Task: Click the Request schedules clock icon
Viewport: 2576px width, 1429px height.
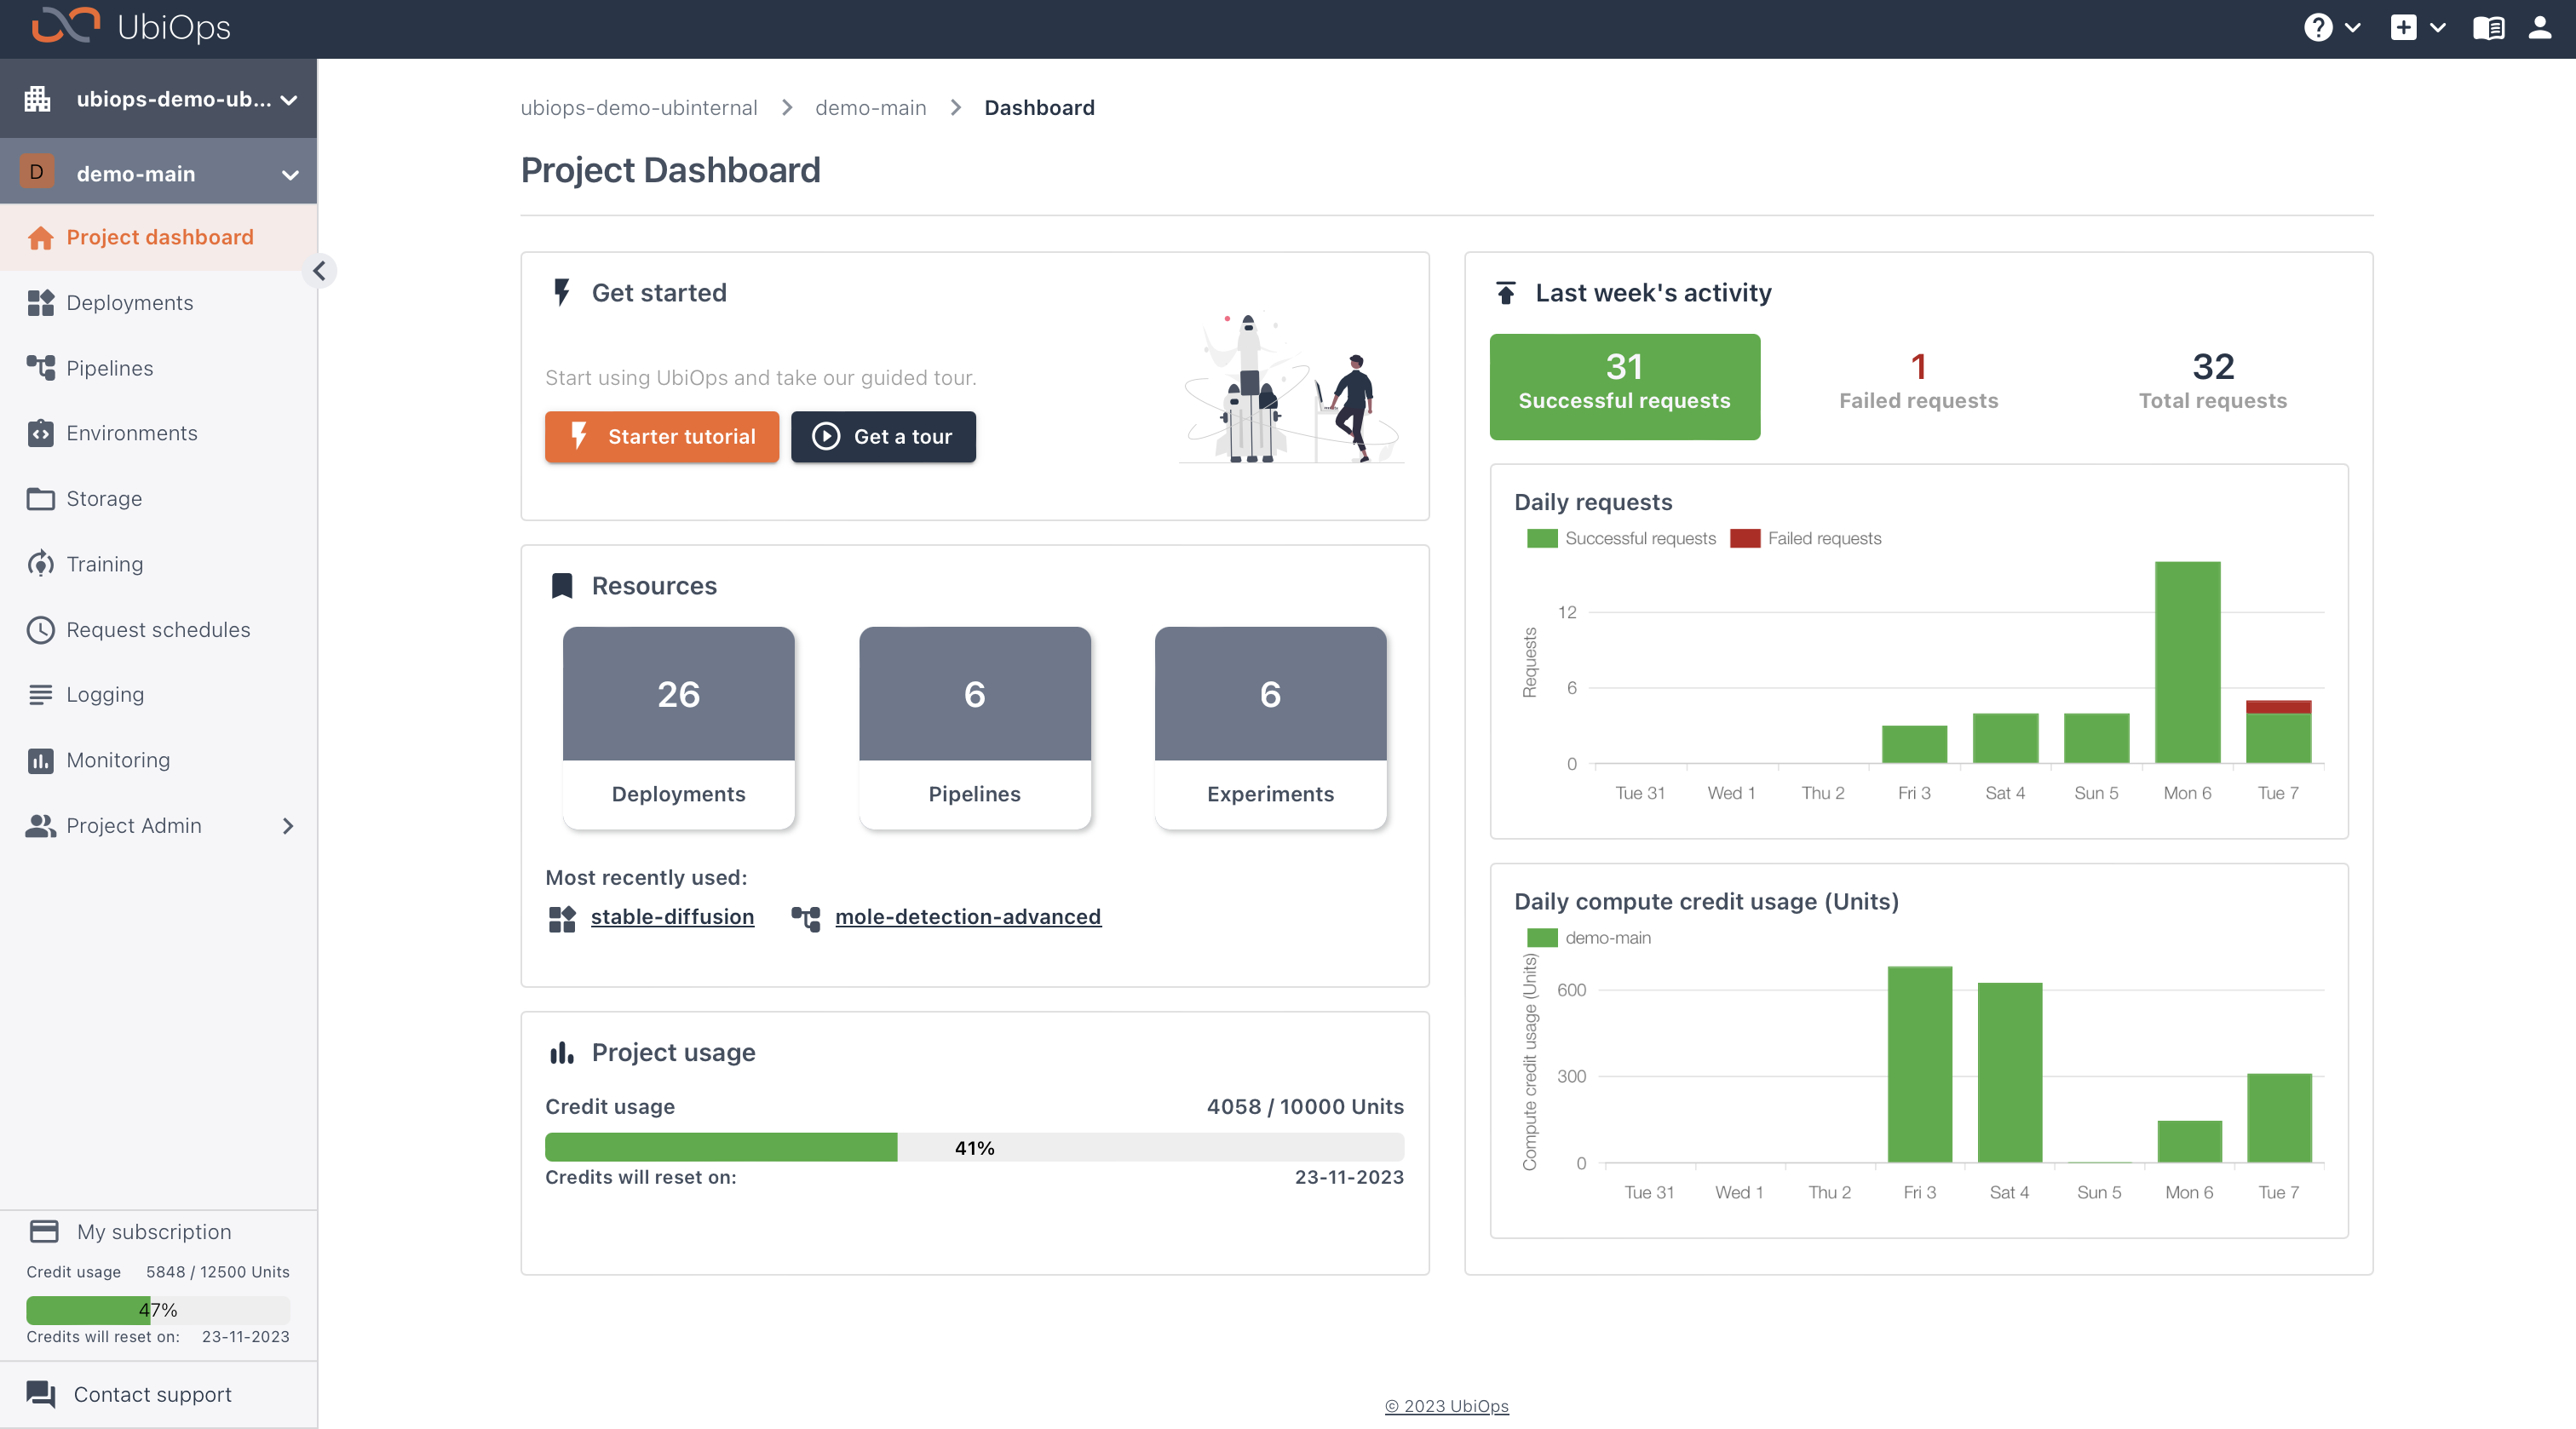Action: (x=40, y=630)
